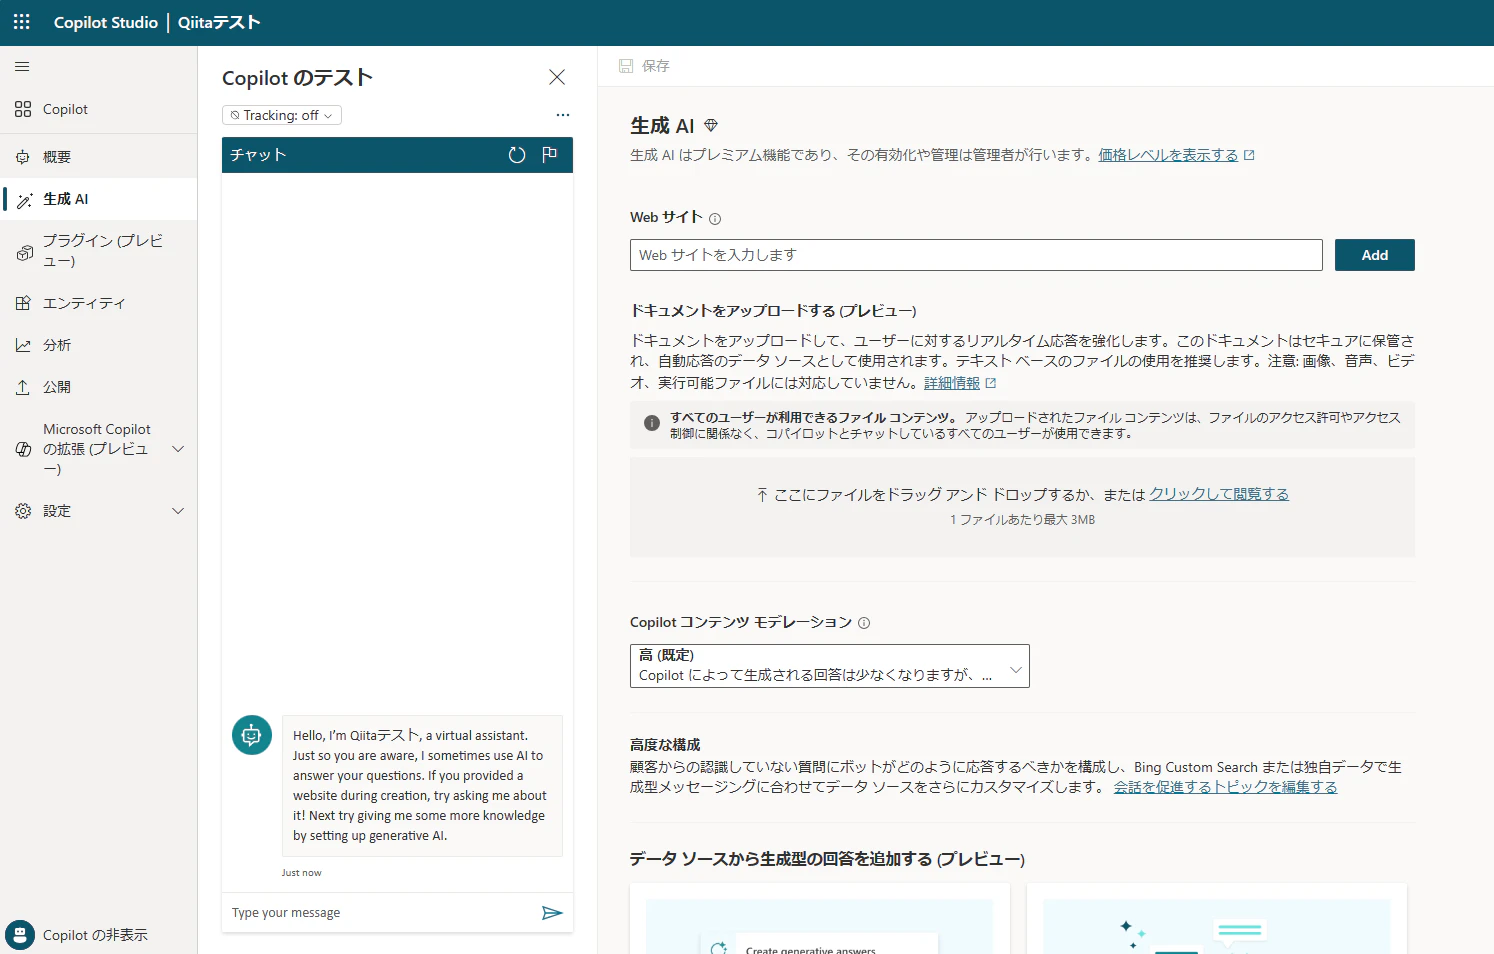The height and width of the screenshot is (954, 1494).
Task: Select 概要 in the sidebar
Action: pyautogui.click(x=99, y=157)
